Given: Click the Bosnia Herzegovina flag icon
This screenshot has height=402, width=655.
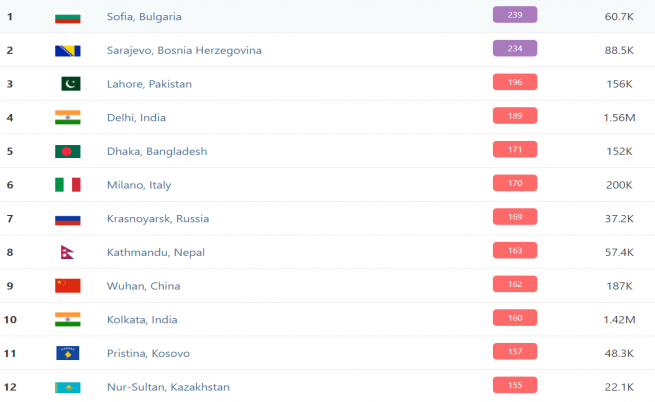Looking at the screenshot, I should [68, 51].
